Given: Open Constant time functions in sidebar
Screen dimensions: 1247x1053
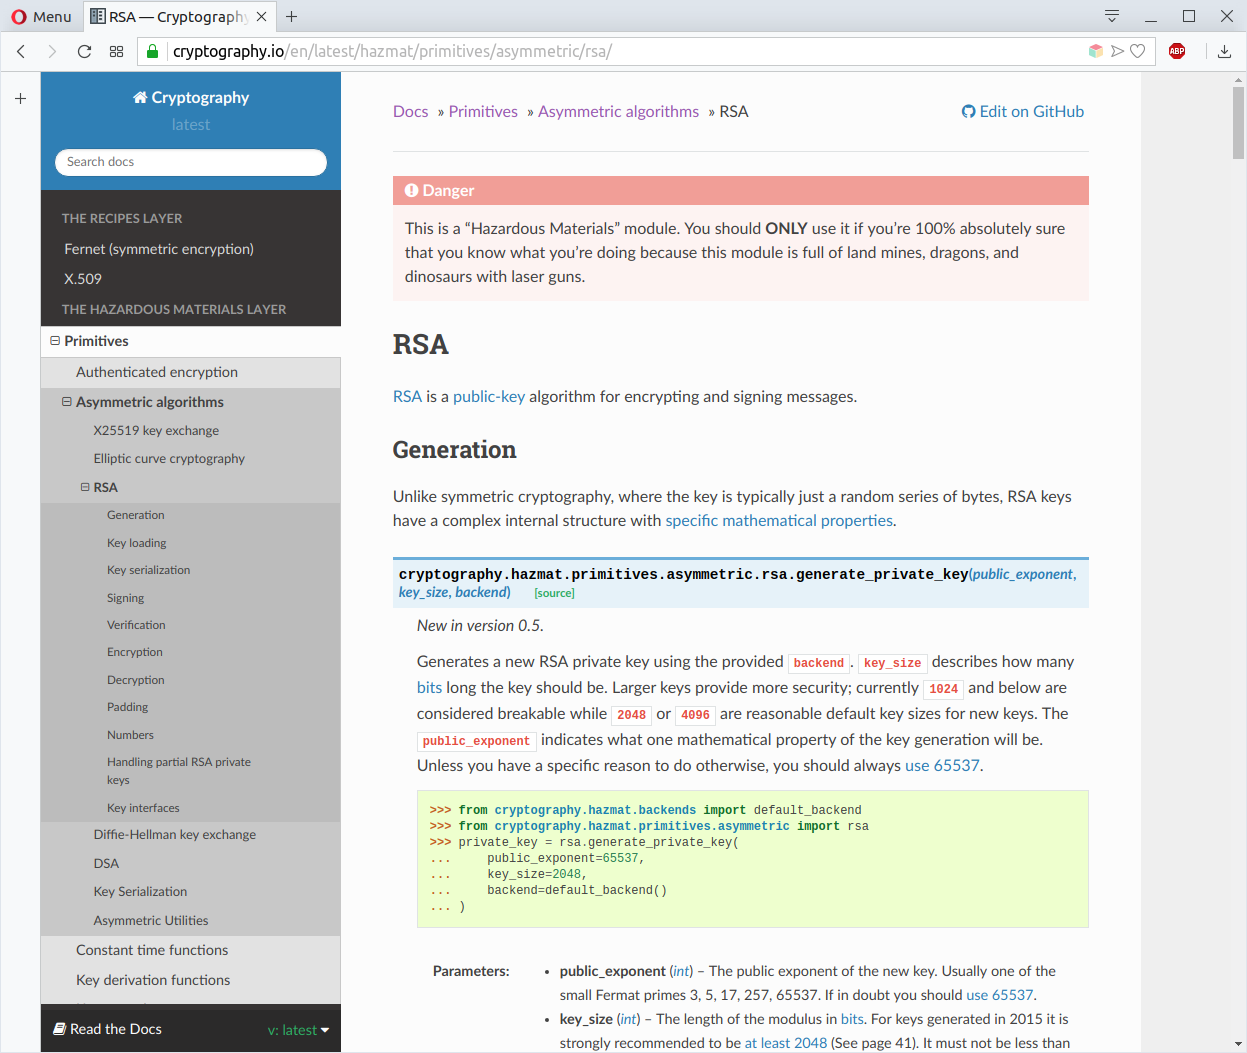Looking at the screenshot, I should click(x=152, y=950).
